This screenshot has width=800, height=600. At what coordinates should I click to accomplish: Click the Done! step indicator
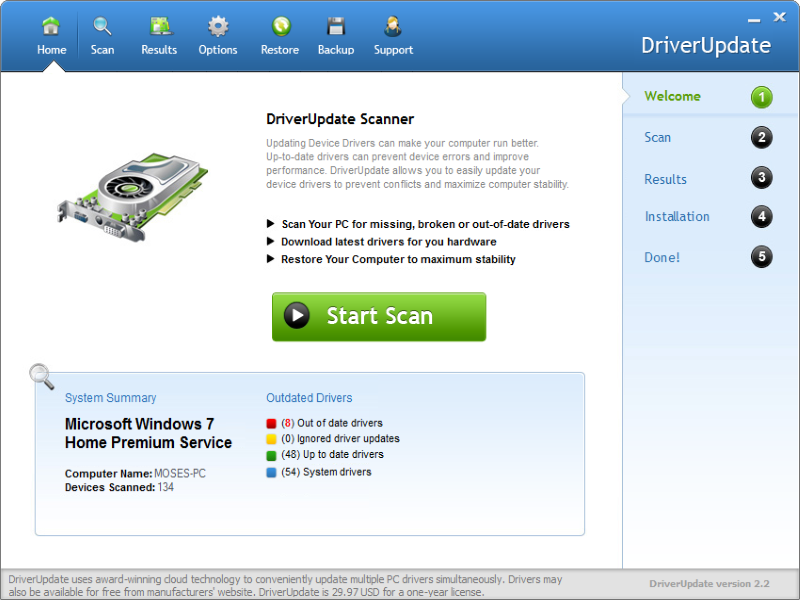click(x=661, y=257)
